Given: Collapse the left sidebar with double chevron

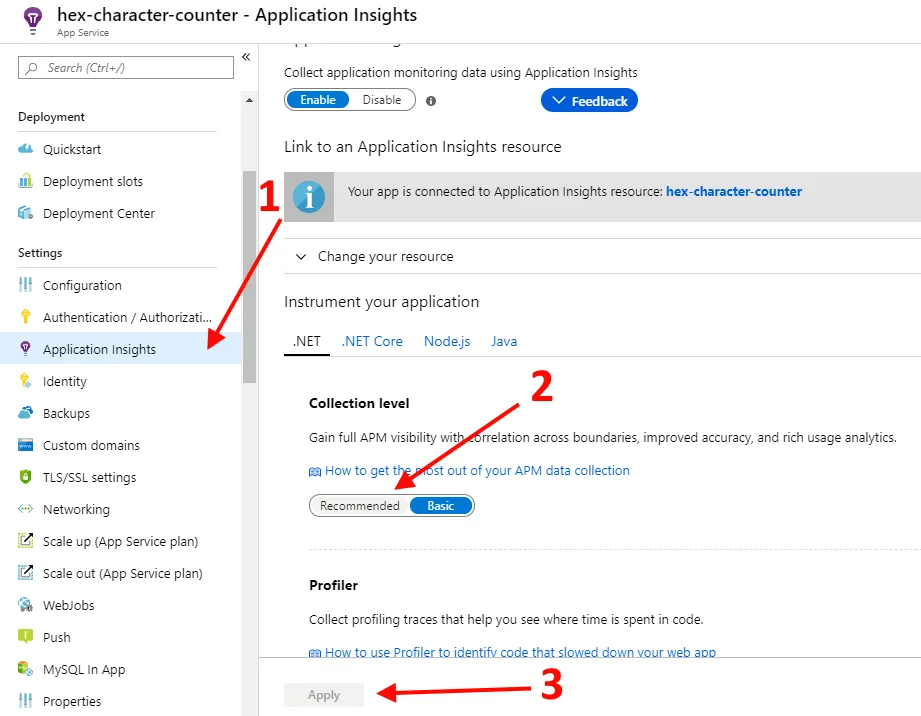Looking at the screenshot, I should 246,58.
